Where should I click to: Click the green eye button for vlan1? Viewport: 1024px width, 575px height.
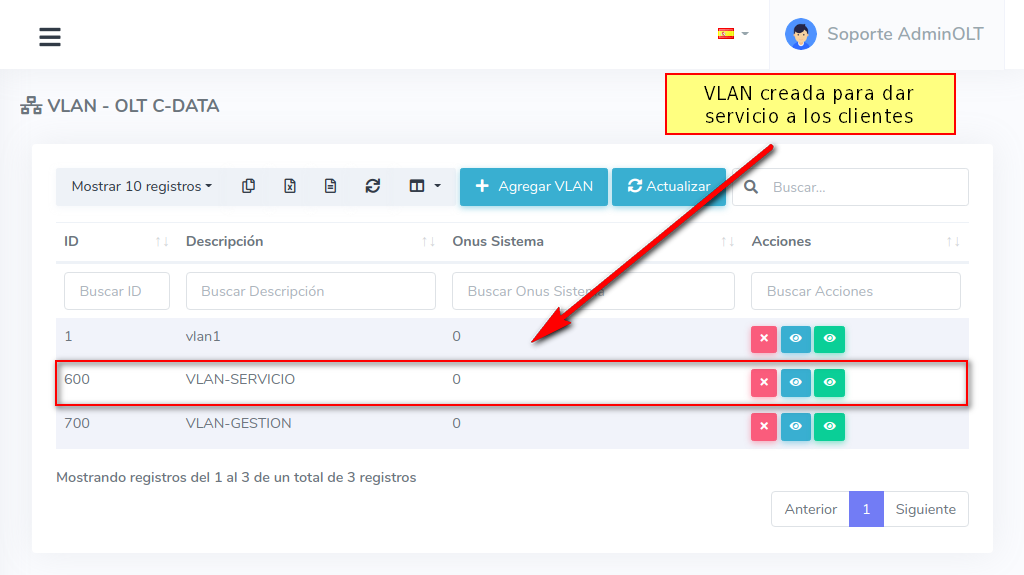[829, 339]
